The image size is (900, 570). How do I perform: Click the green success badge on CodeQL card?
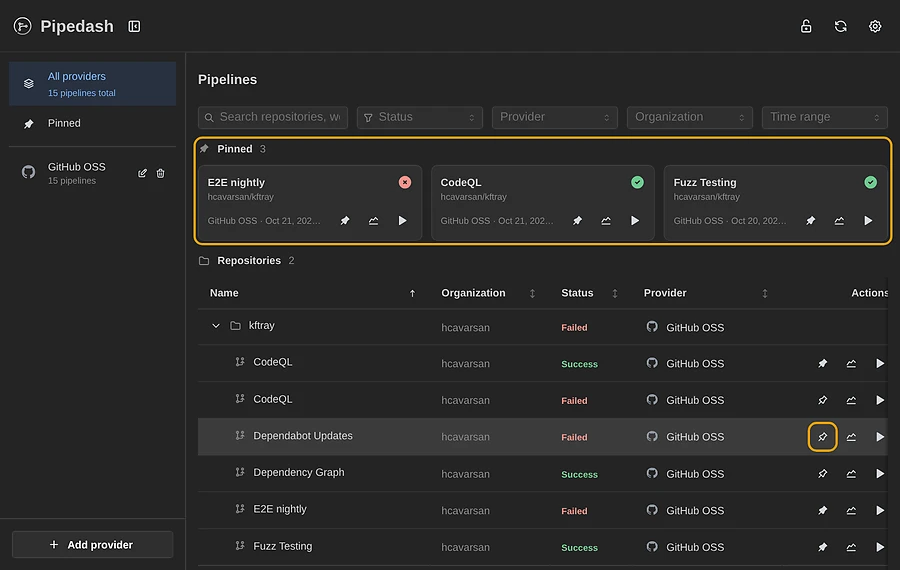(637, 182)
